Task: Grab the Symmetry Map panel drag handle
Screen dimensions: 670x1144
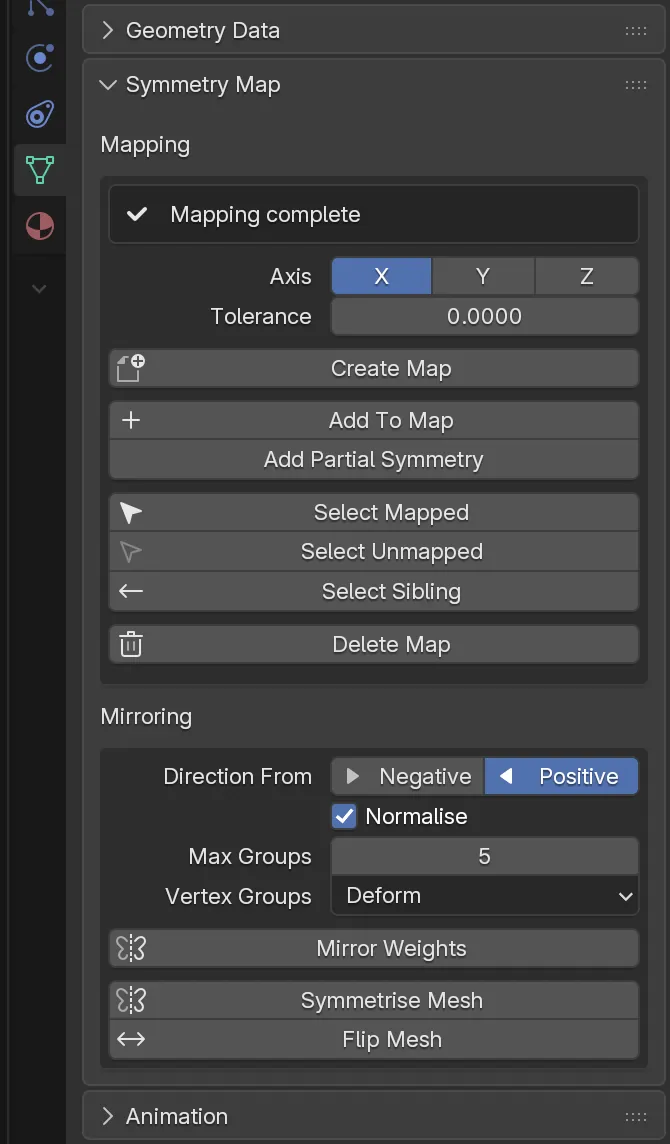Action: click(636, 85)
